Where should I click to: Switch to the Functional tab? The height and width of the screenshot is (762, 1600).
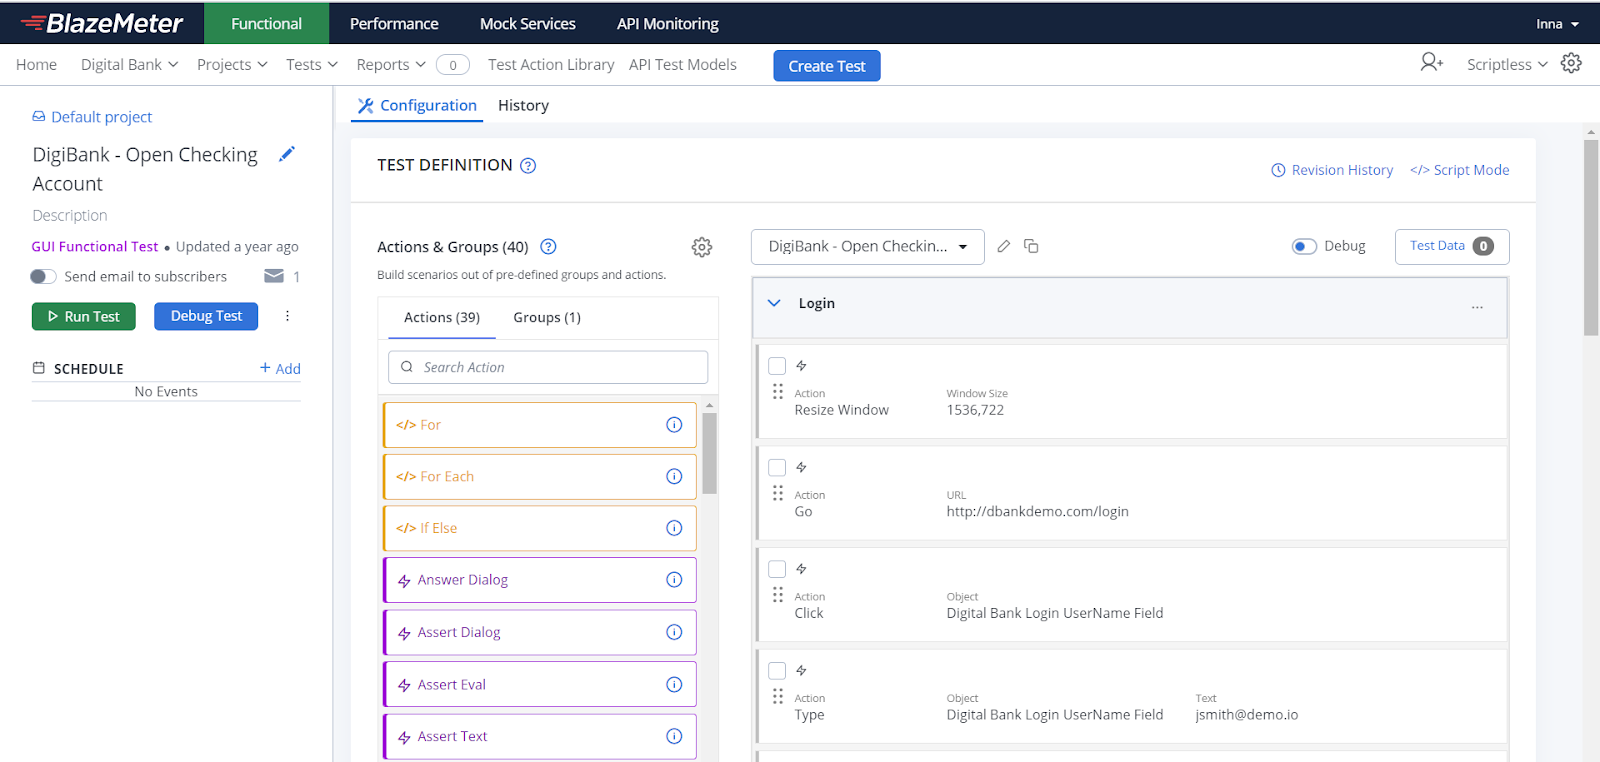(x=266, y=24)
